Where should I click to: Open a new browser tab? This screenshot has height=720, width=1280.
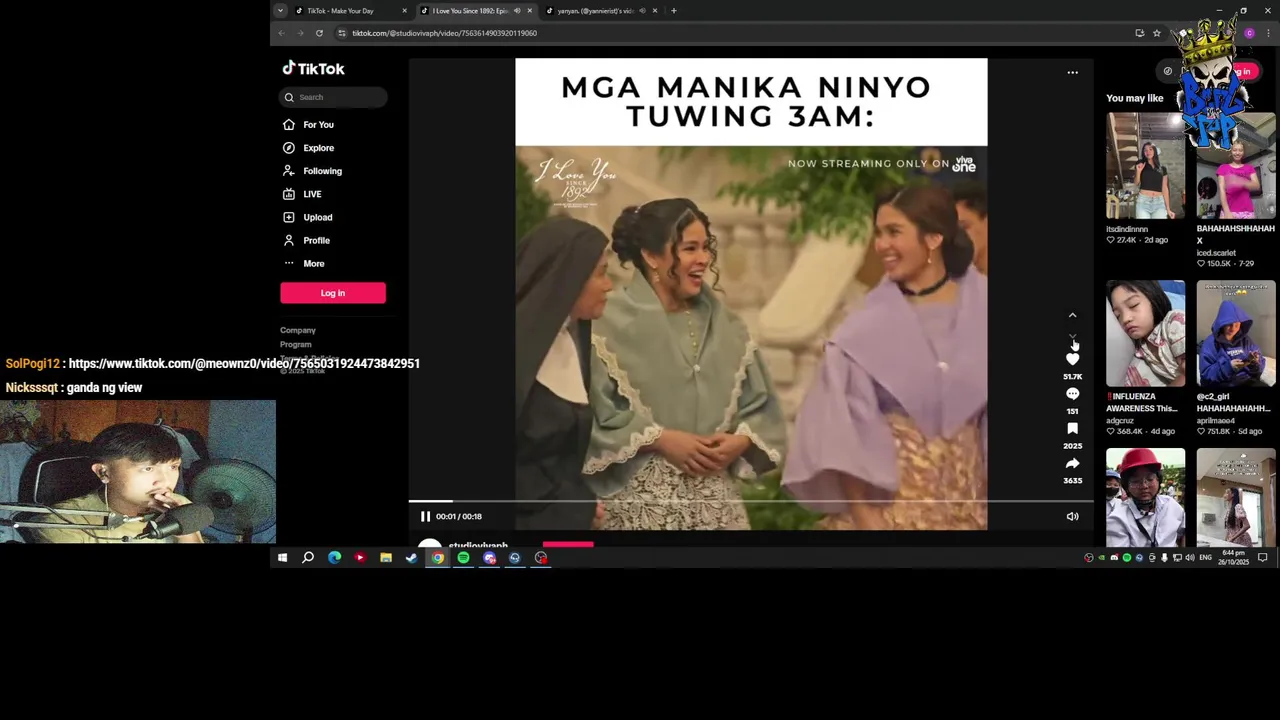tap(674, 11)
